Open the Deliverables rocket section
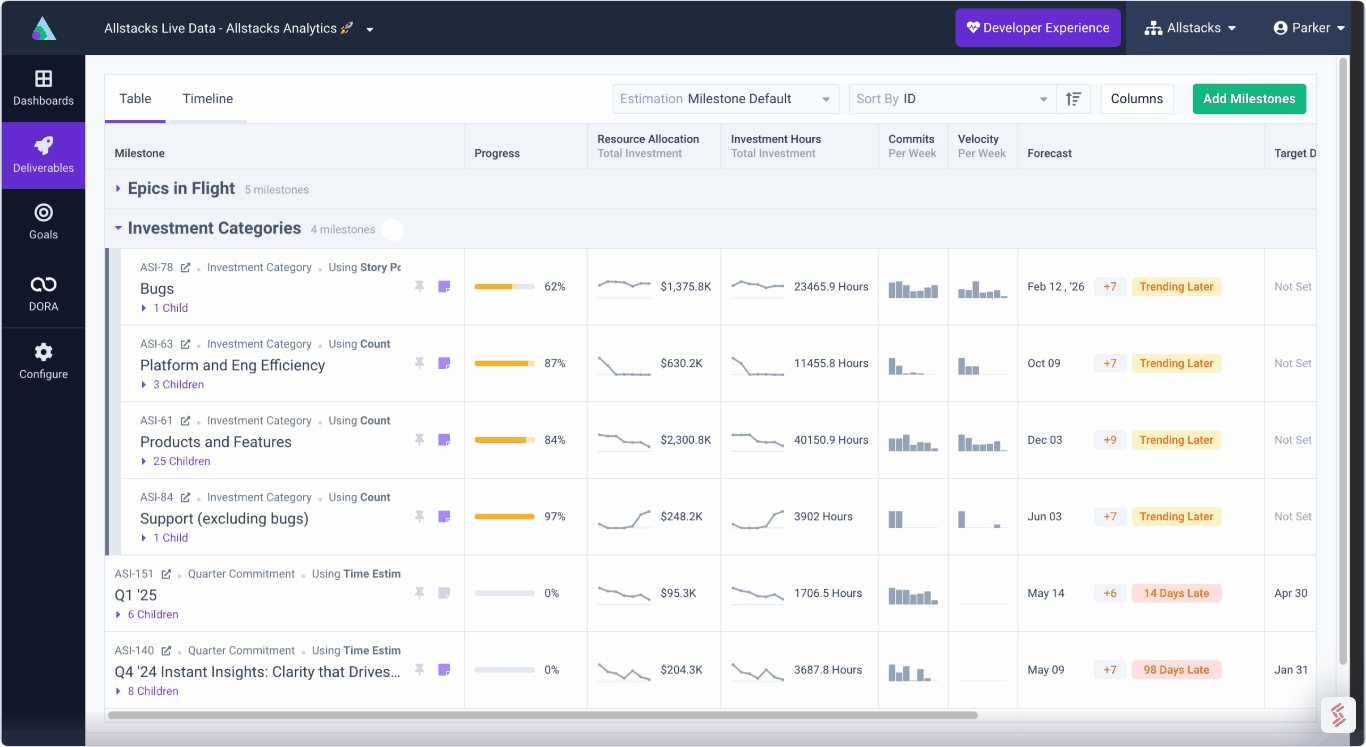This screenshot has width=1366, height=747. 43,155
